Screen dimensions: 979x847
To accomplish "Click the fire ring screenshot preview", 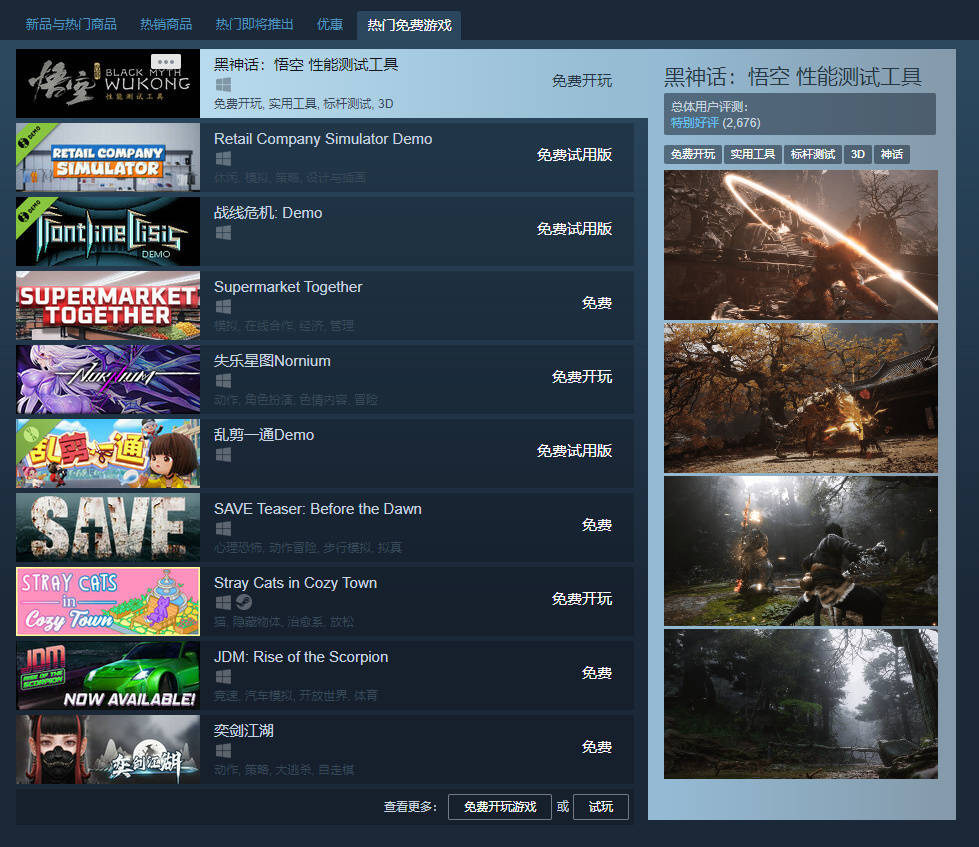I will click(x=800, y=244).
